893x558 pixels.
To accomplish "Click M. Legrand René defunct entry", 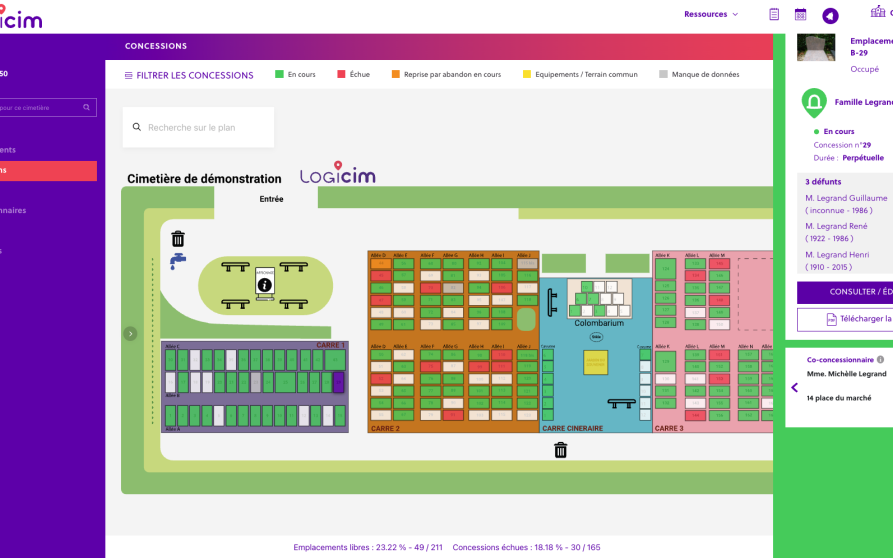I will pos(836,232).
